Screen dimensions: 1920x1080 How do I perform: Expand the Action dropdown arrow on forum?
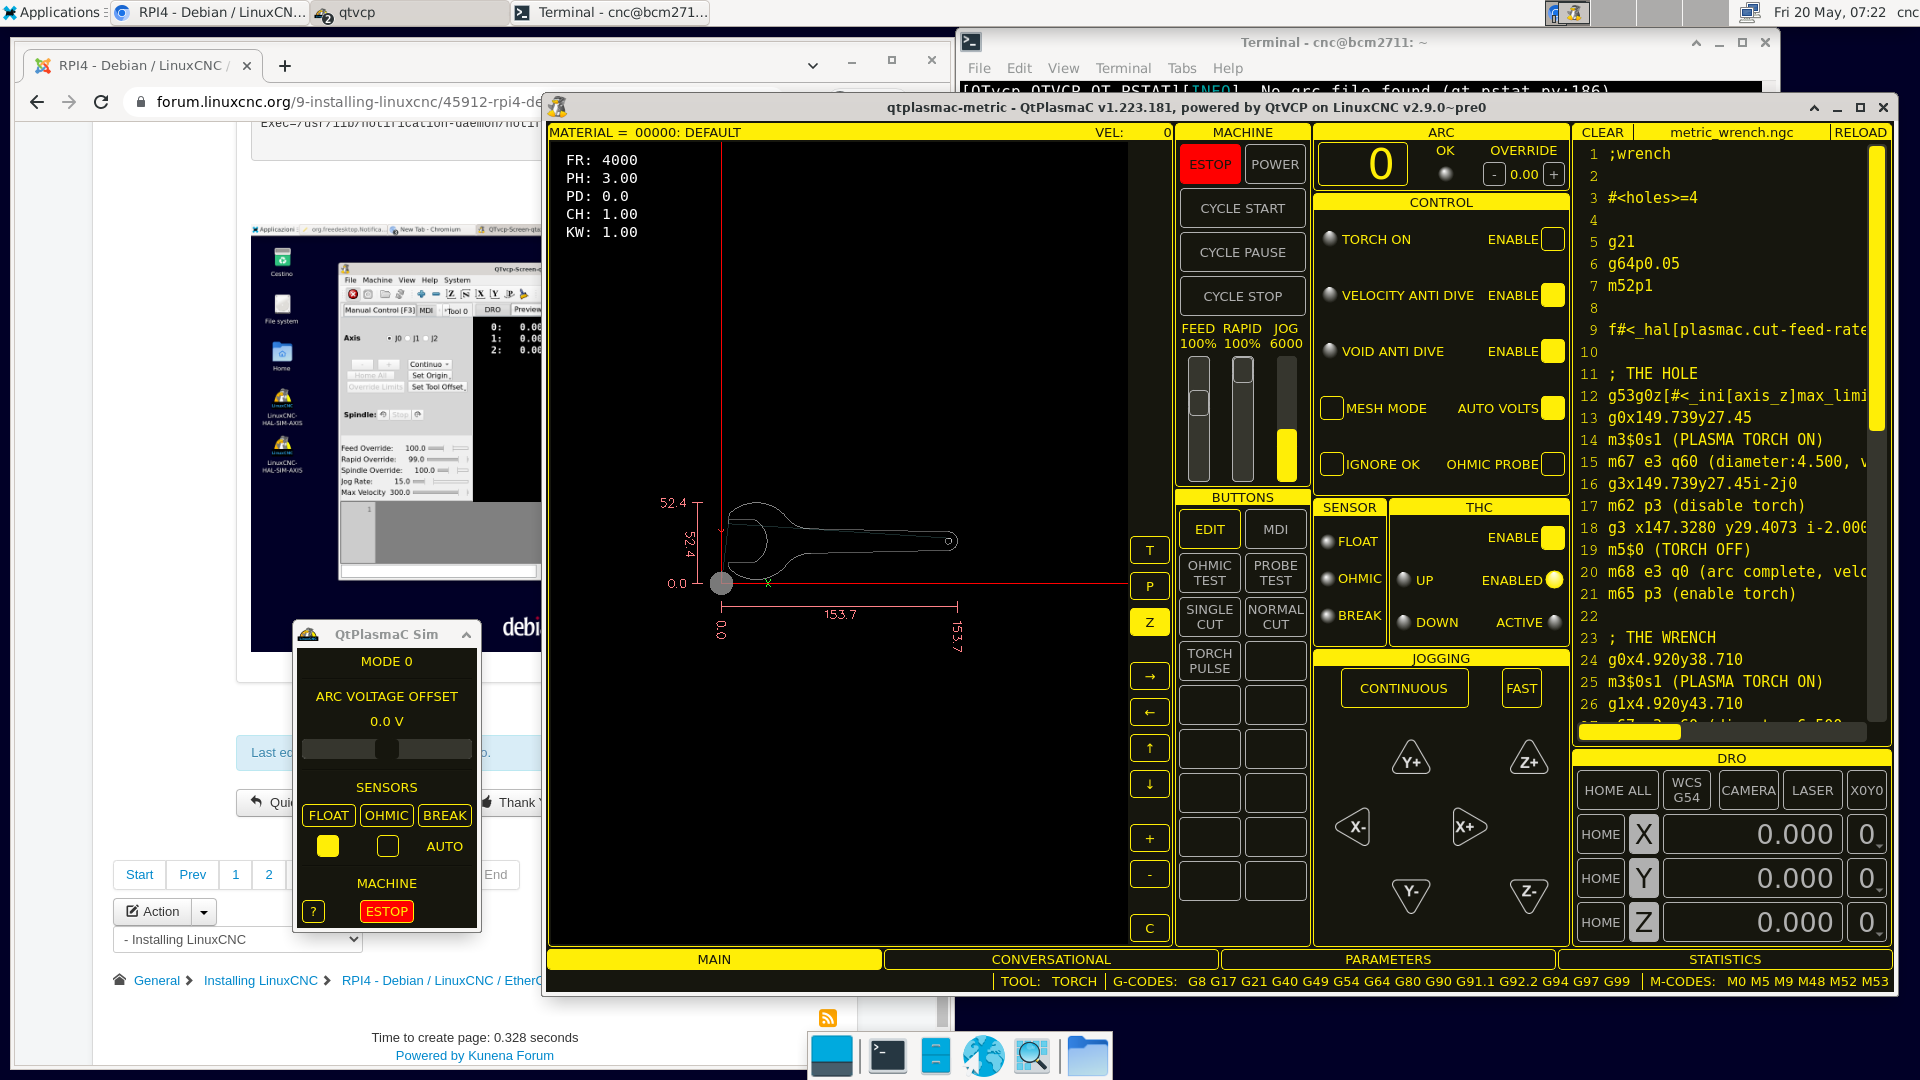[x=204, y=911]
